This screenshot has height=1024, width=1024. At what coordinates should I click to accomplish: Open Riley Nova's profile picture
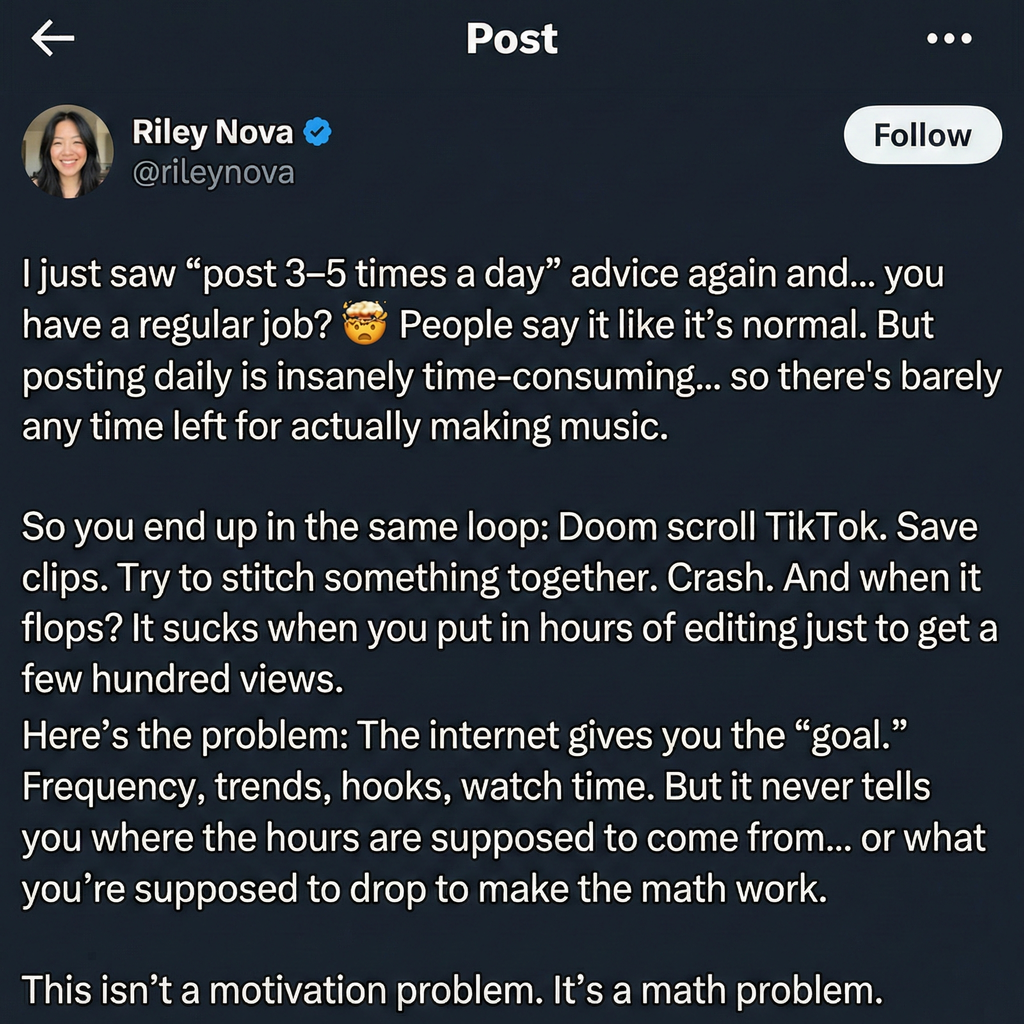(x=67, y=152)
